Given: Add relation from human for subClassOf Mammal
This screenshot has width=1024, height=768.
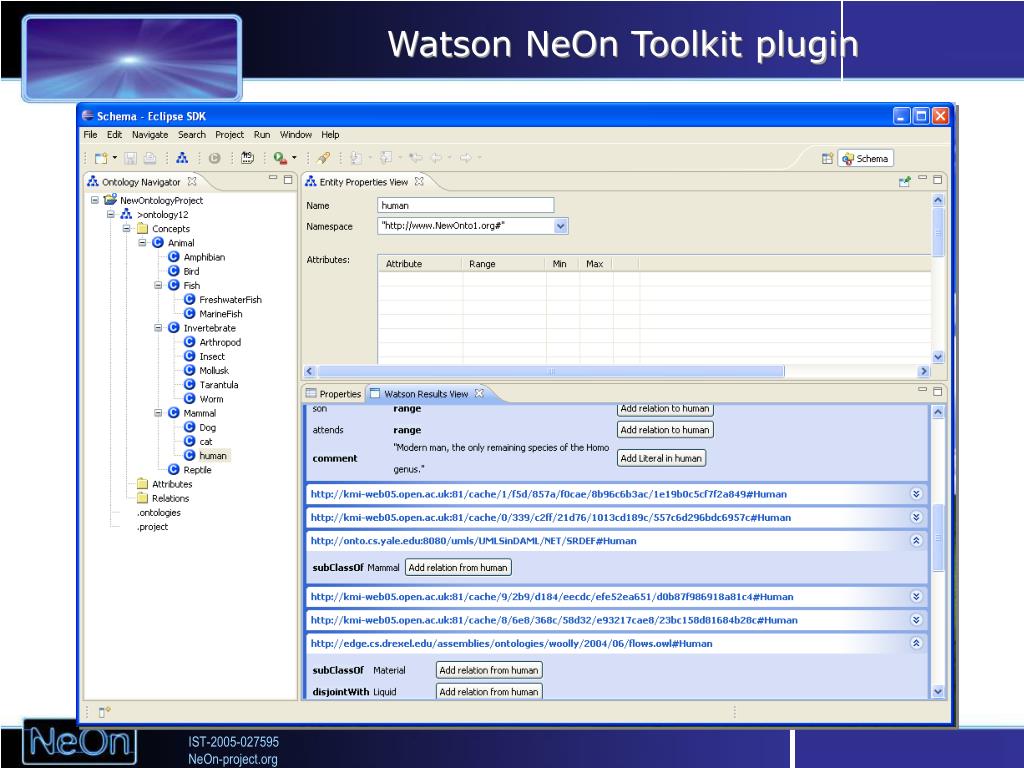Looking at the screenshot, I should (x=458, y=568).
